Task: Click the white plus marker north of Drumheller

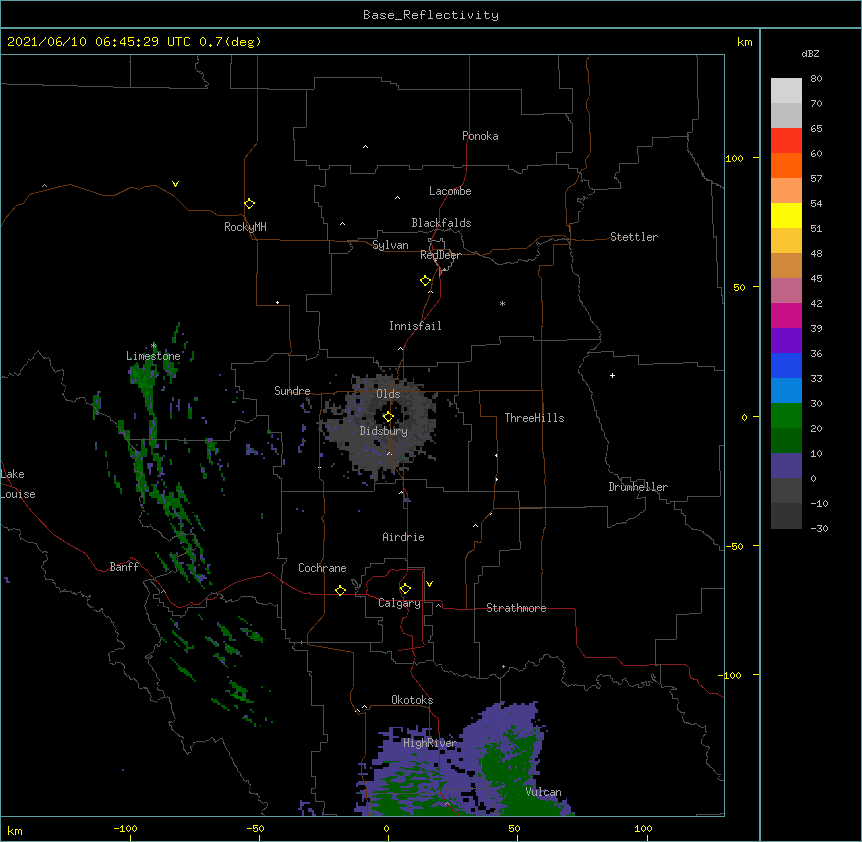Action: tap(612, 375)
